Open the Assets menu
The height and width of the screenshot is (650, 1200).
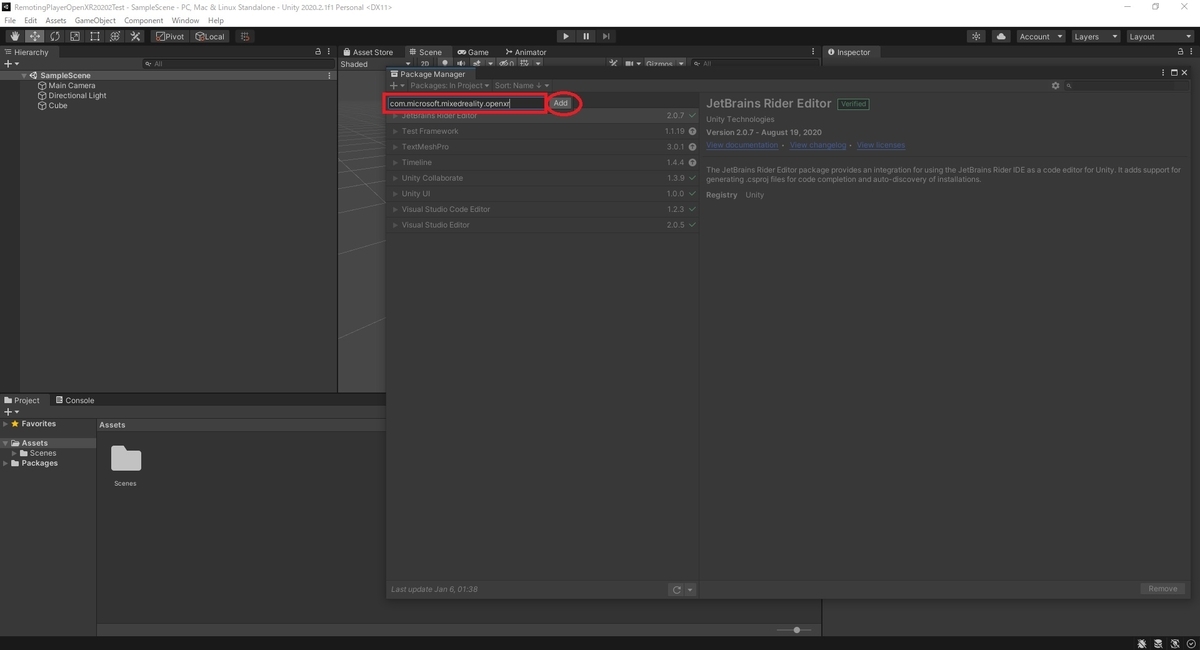(x=56, y=20)
